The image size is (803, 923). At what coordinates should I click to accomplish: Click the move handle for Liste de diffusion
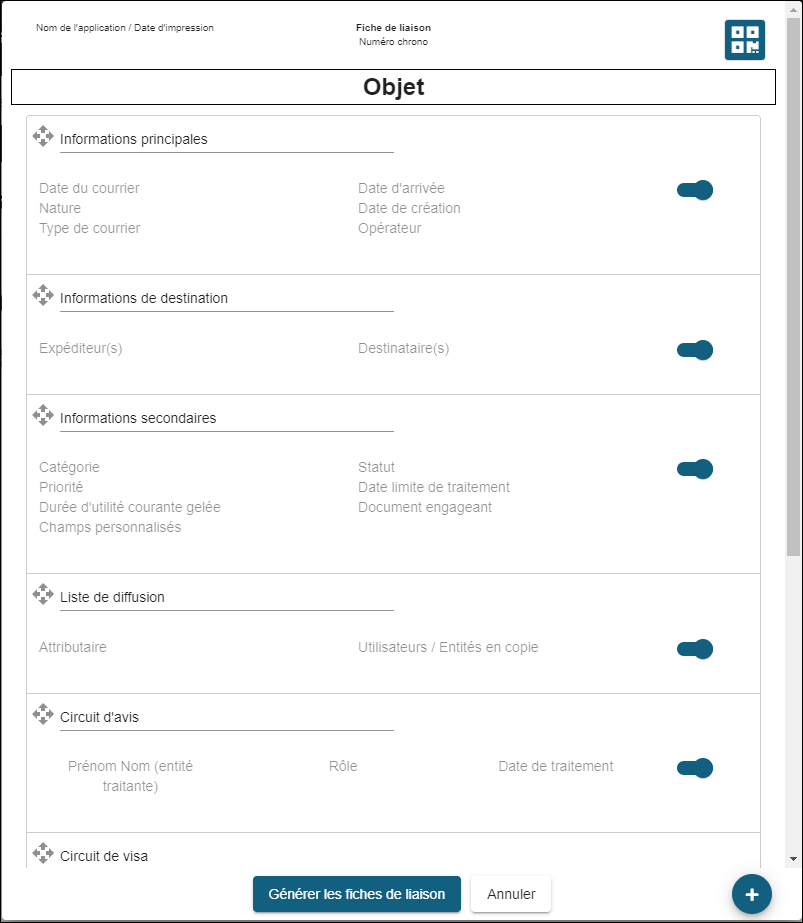pos(43,594)
